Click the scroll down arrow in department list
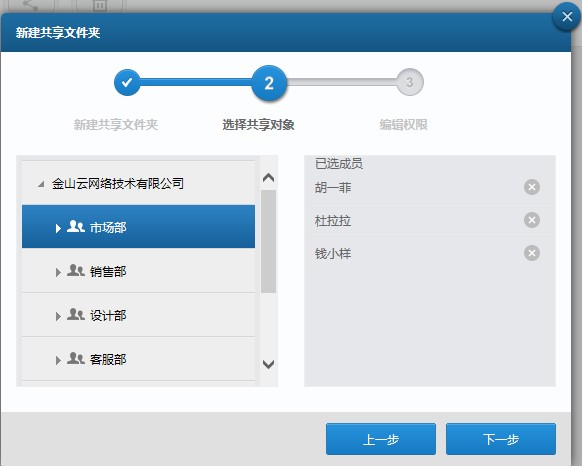The height and width of the screenshot is (466, 582). [268, 364]
